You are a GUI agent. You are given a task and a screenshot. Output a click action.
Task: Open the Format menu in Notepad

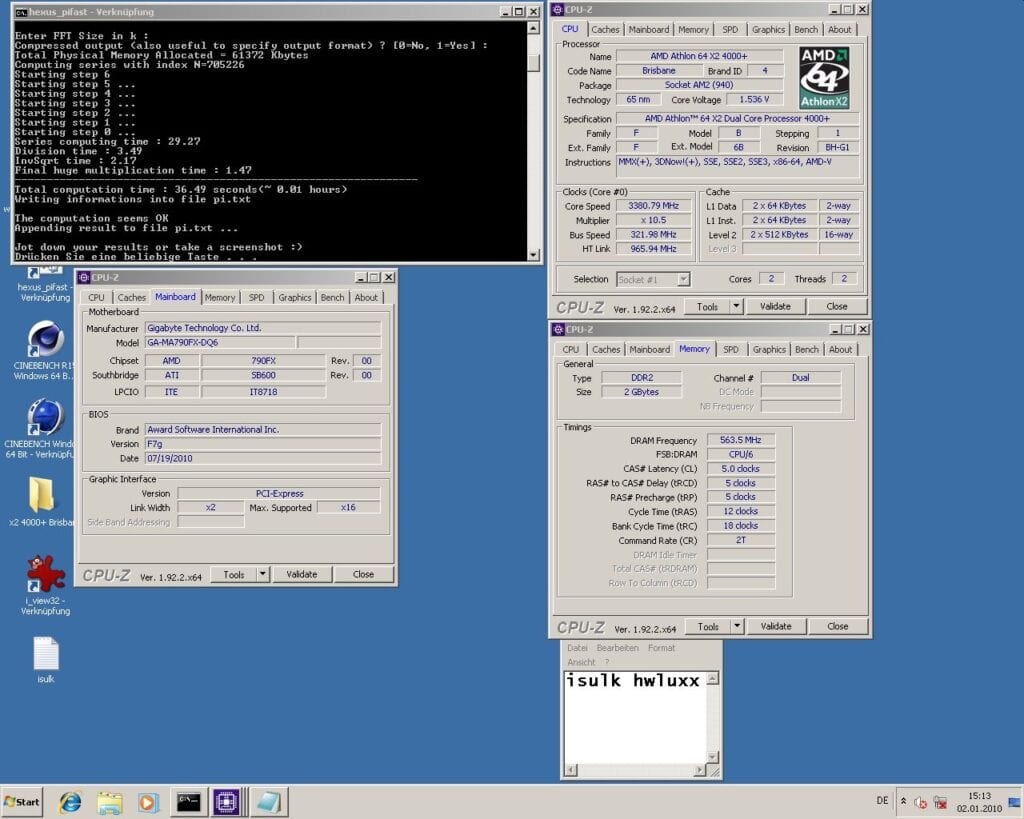tap(662, 648)
